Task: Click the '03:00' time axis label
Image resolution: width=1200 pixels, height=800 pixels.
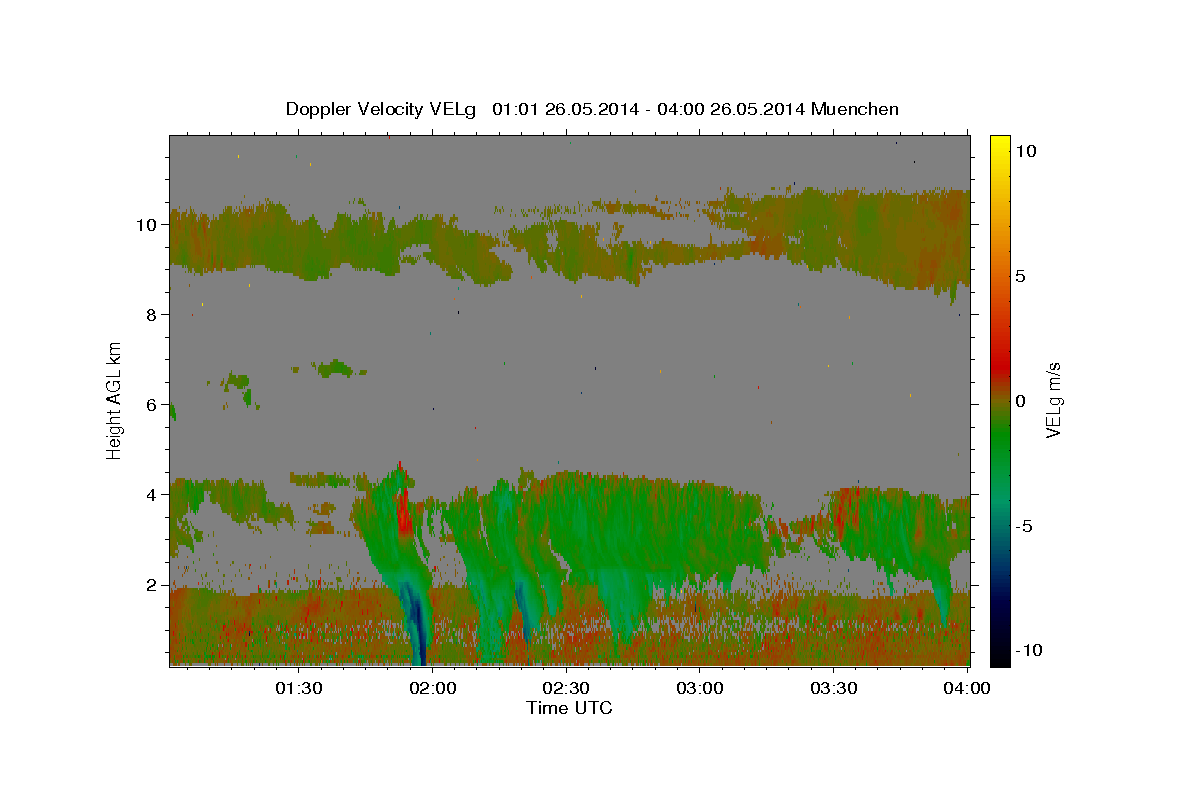Action: tap(700, 688)
